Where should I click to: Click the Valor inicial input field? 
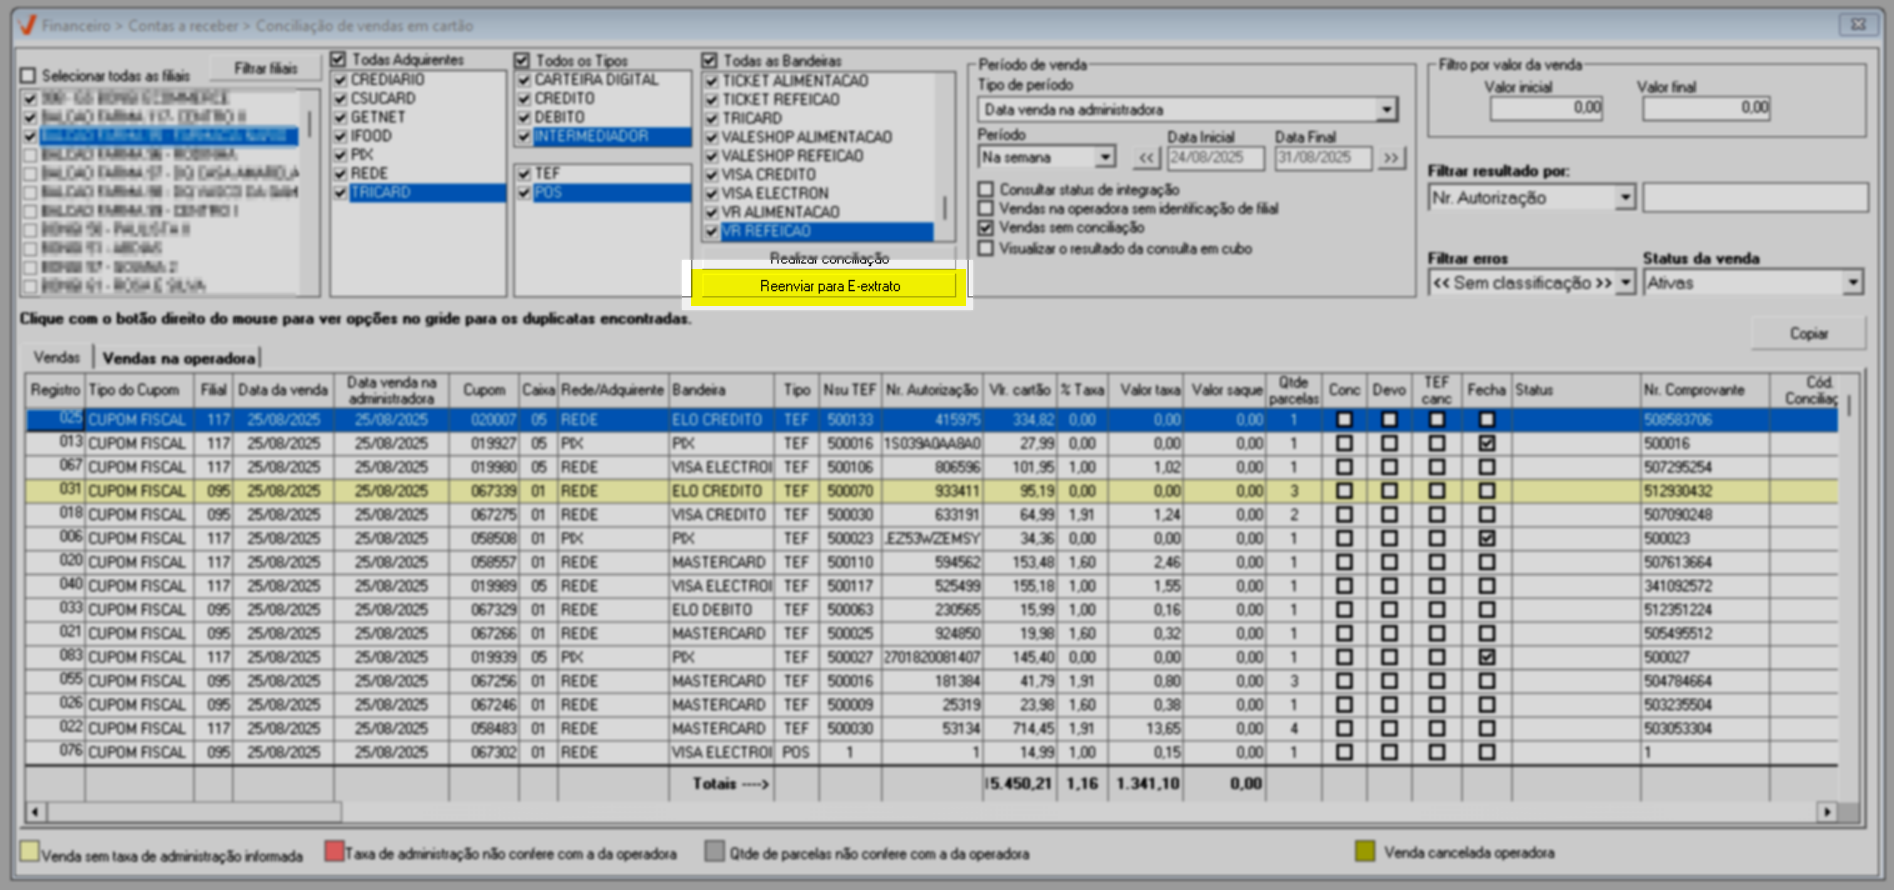(1546, 108)
